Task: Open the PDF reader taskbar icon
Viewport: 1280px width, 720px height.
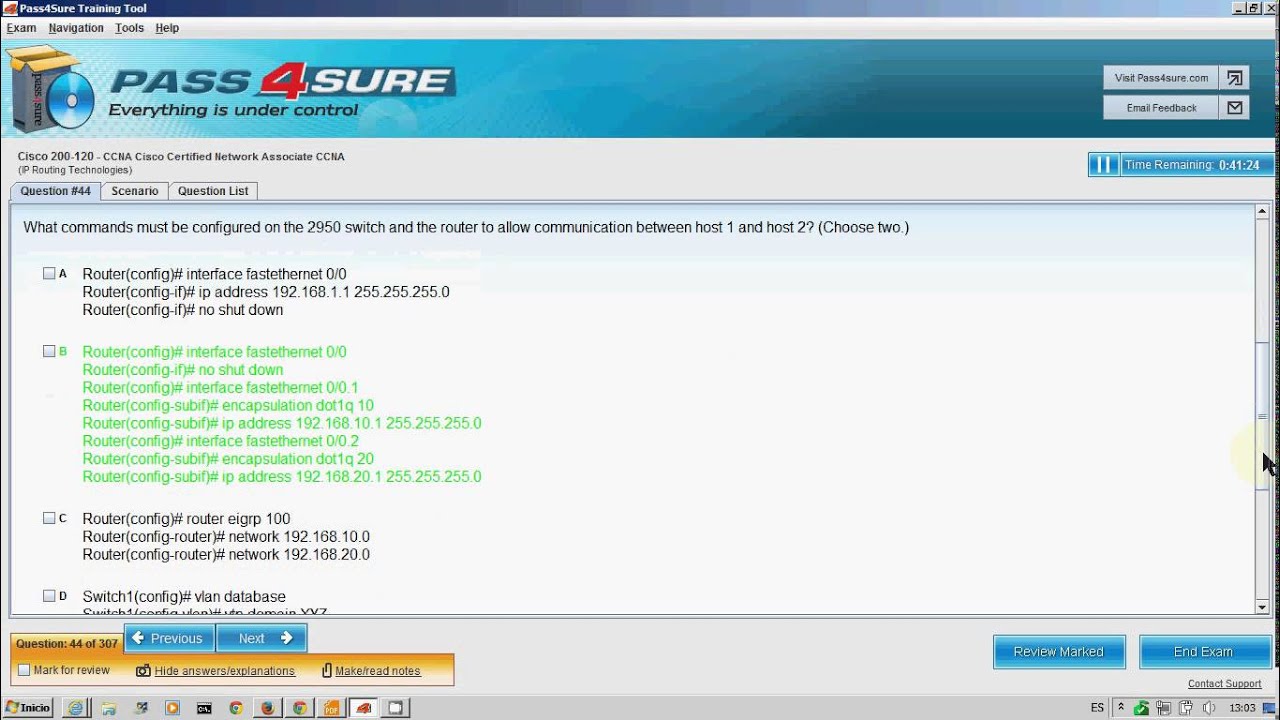Action: click(x=331, y=708)
